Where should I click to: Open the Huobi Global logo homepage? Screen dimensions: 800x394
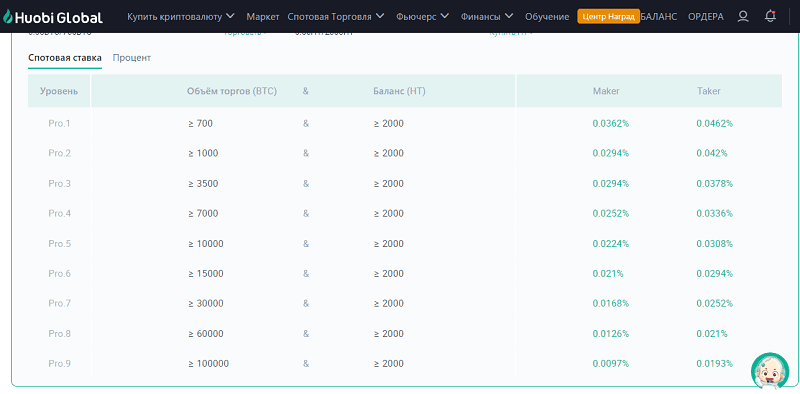53,17
